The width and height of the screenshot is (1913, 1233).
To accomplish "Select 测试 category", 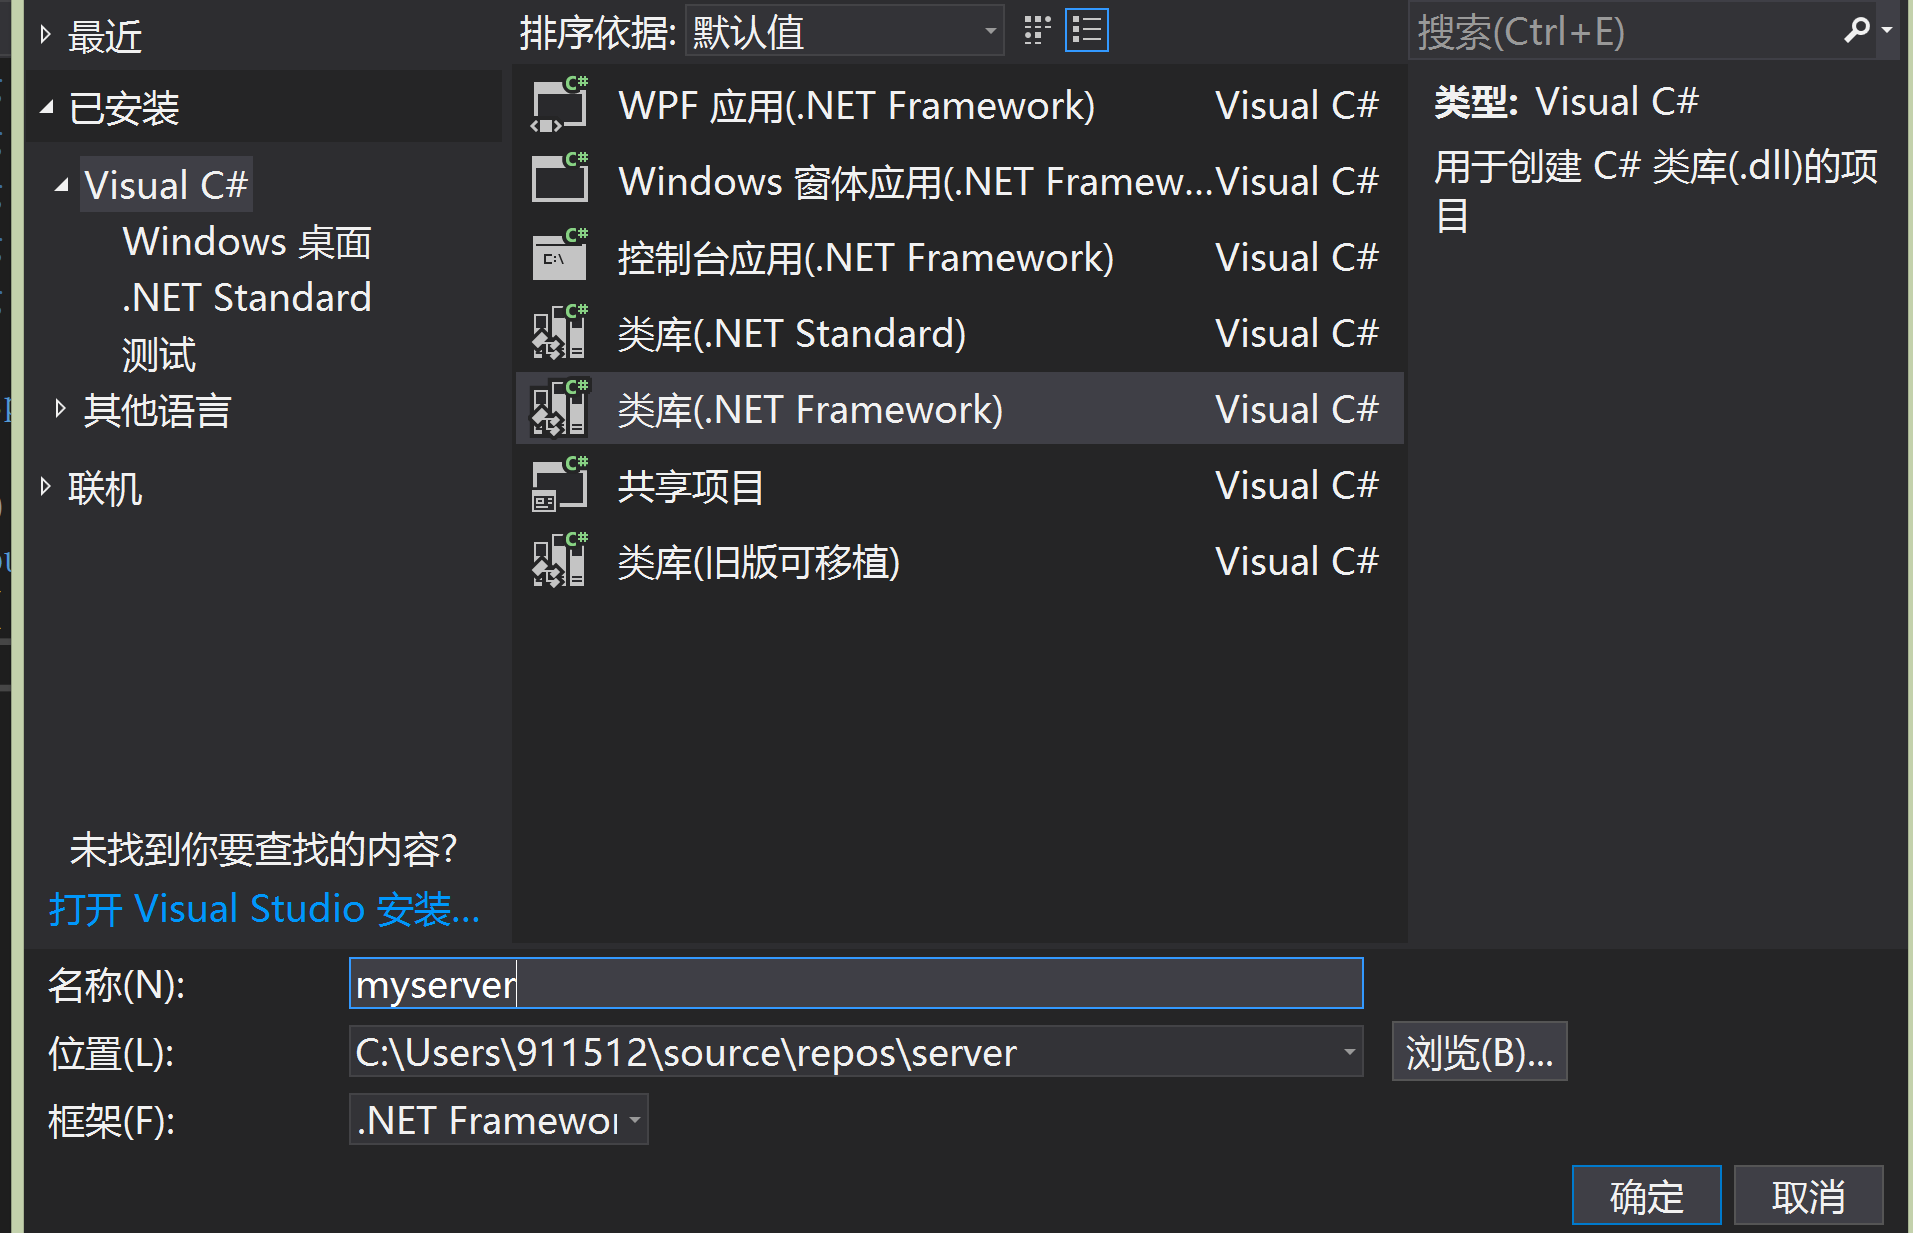I will point(159,354).
